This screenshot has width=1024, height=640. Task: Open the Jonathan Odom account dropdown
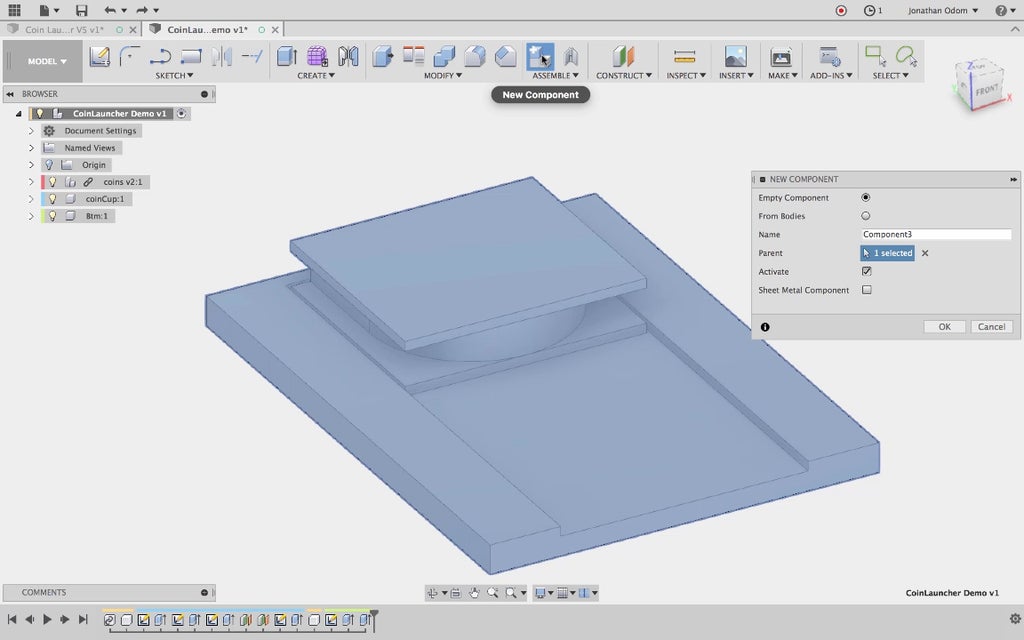tap(943, 10)
